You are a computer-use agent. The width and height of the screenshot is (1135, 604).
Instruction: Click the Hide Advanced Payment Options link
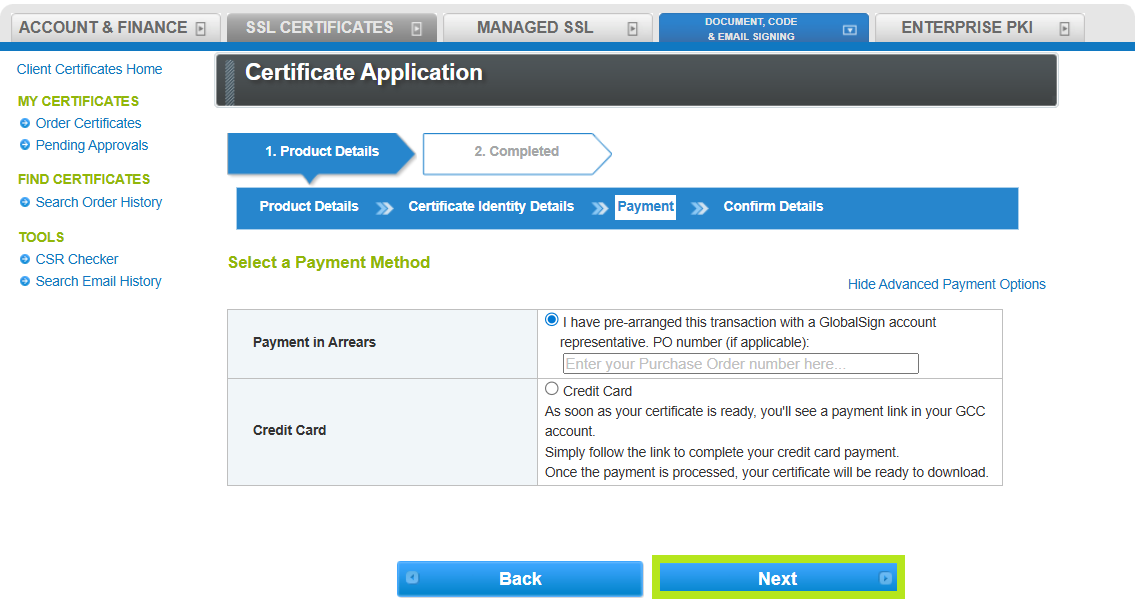pyautogui.click(x=946, y=284)
